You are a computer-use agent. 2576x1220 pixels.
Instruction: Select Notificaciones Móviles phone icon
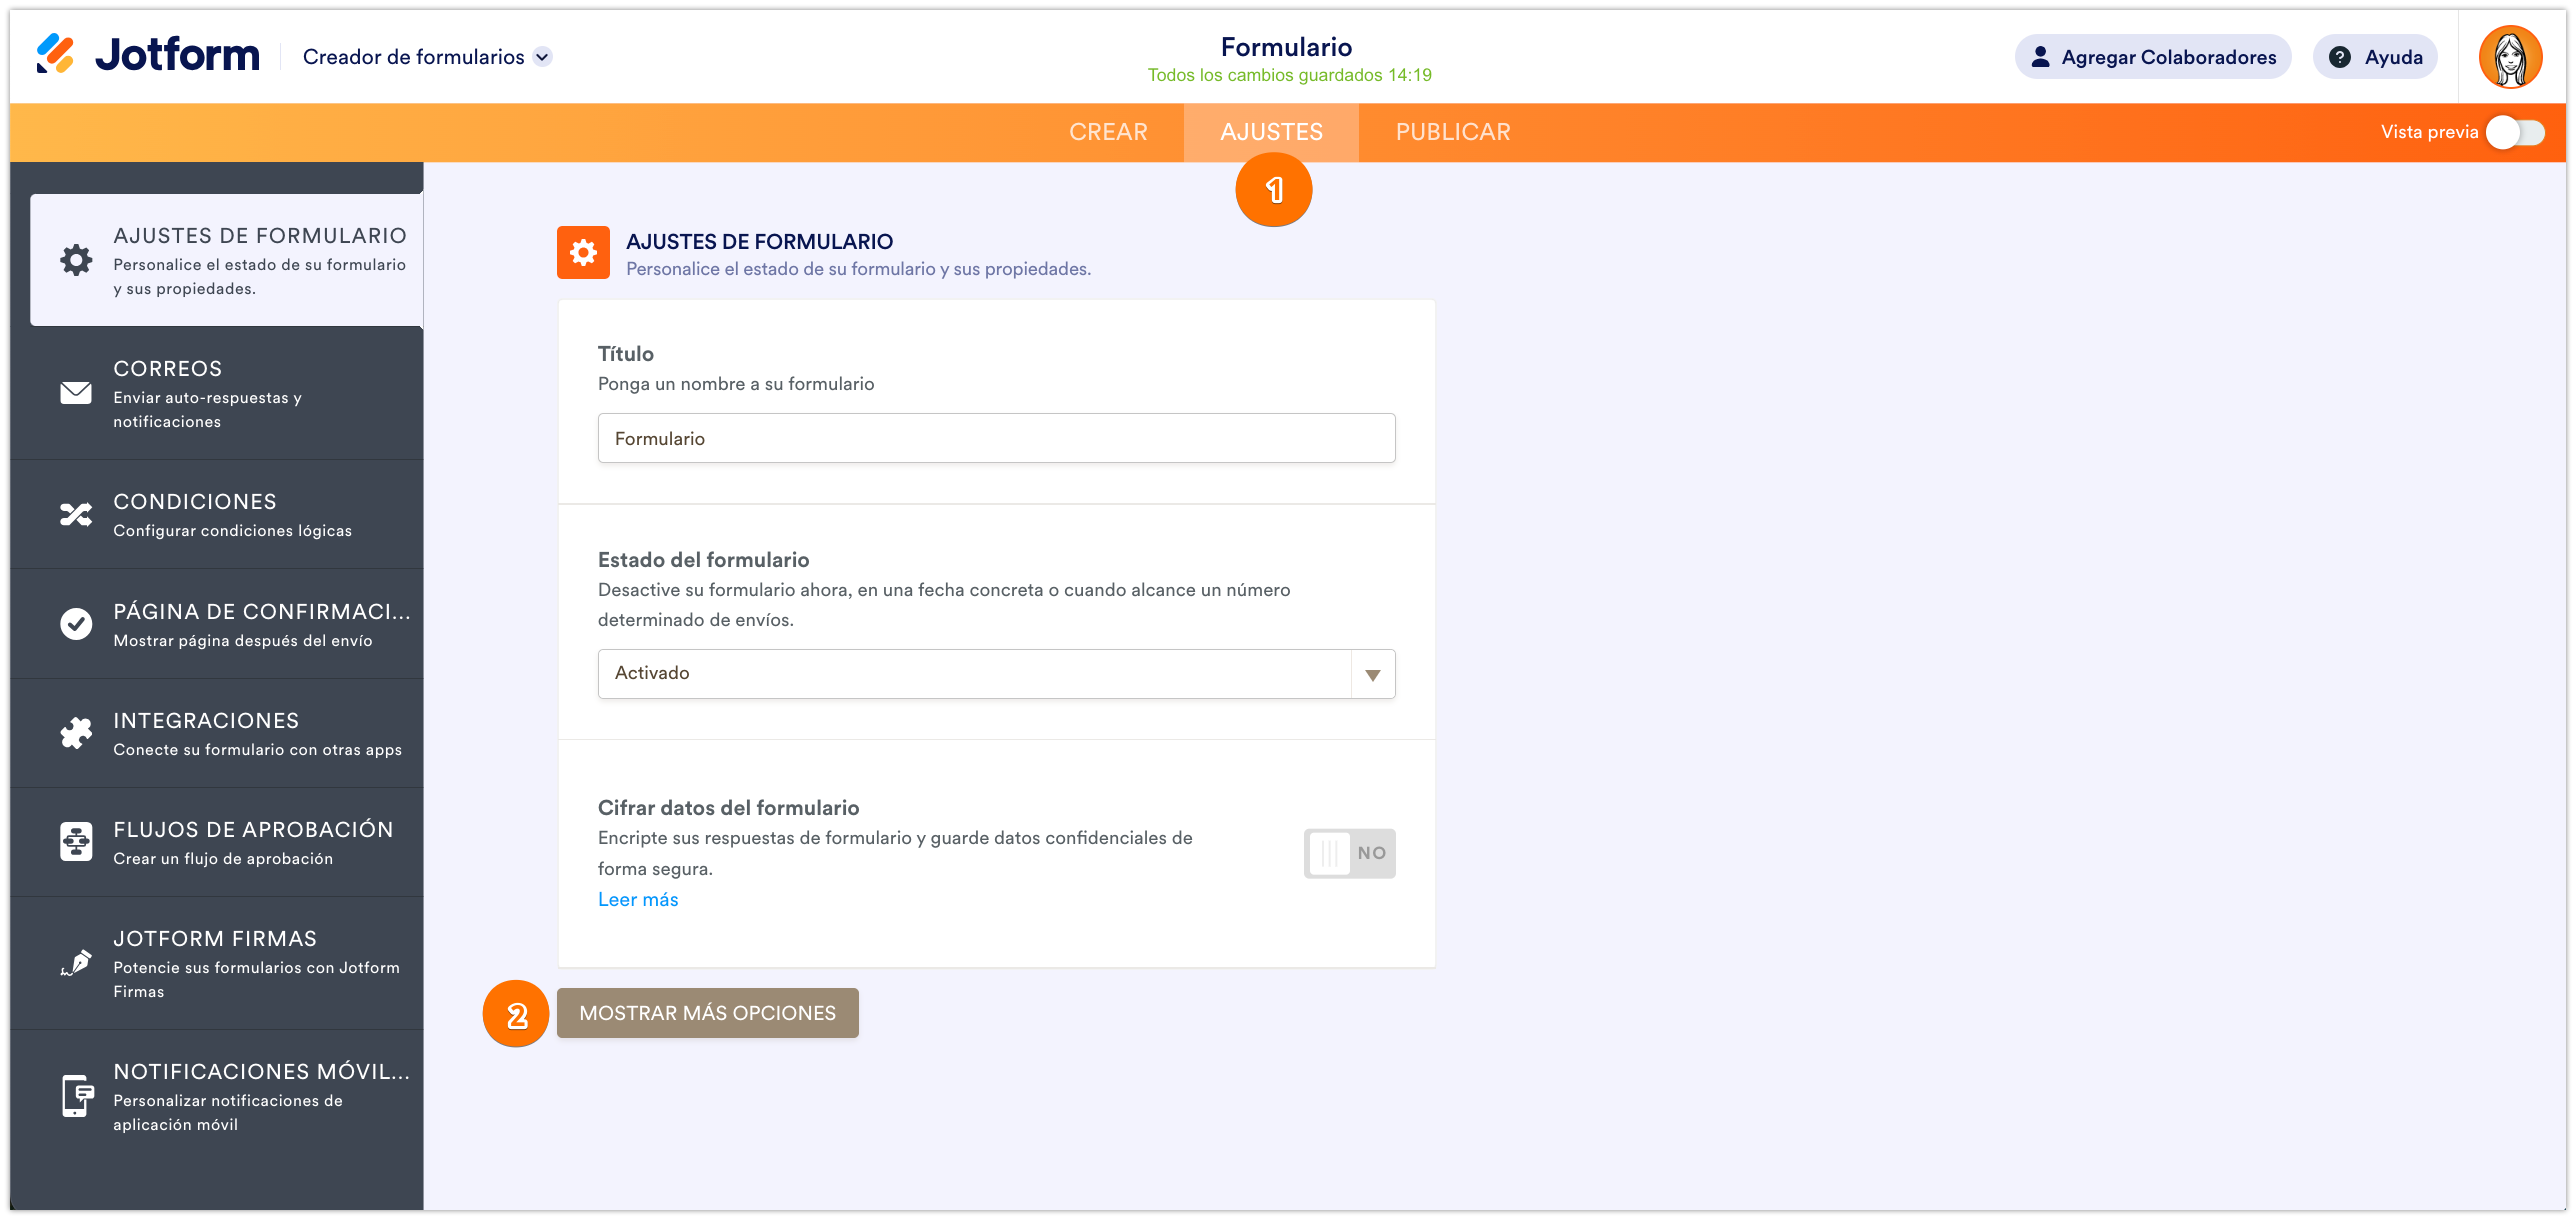tap(76, 1096)
